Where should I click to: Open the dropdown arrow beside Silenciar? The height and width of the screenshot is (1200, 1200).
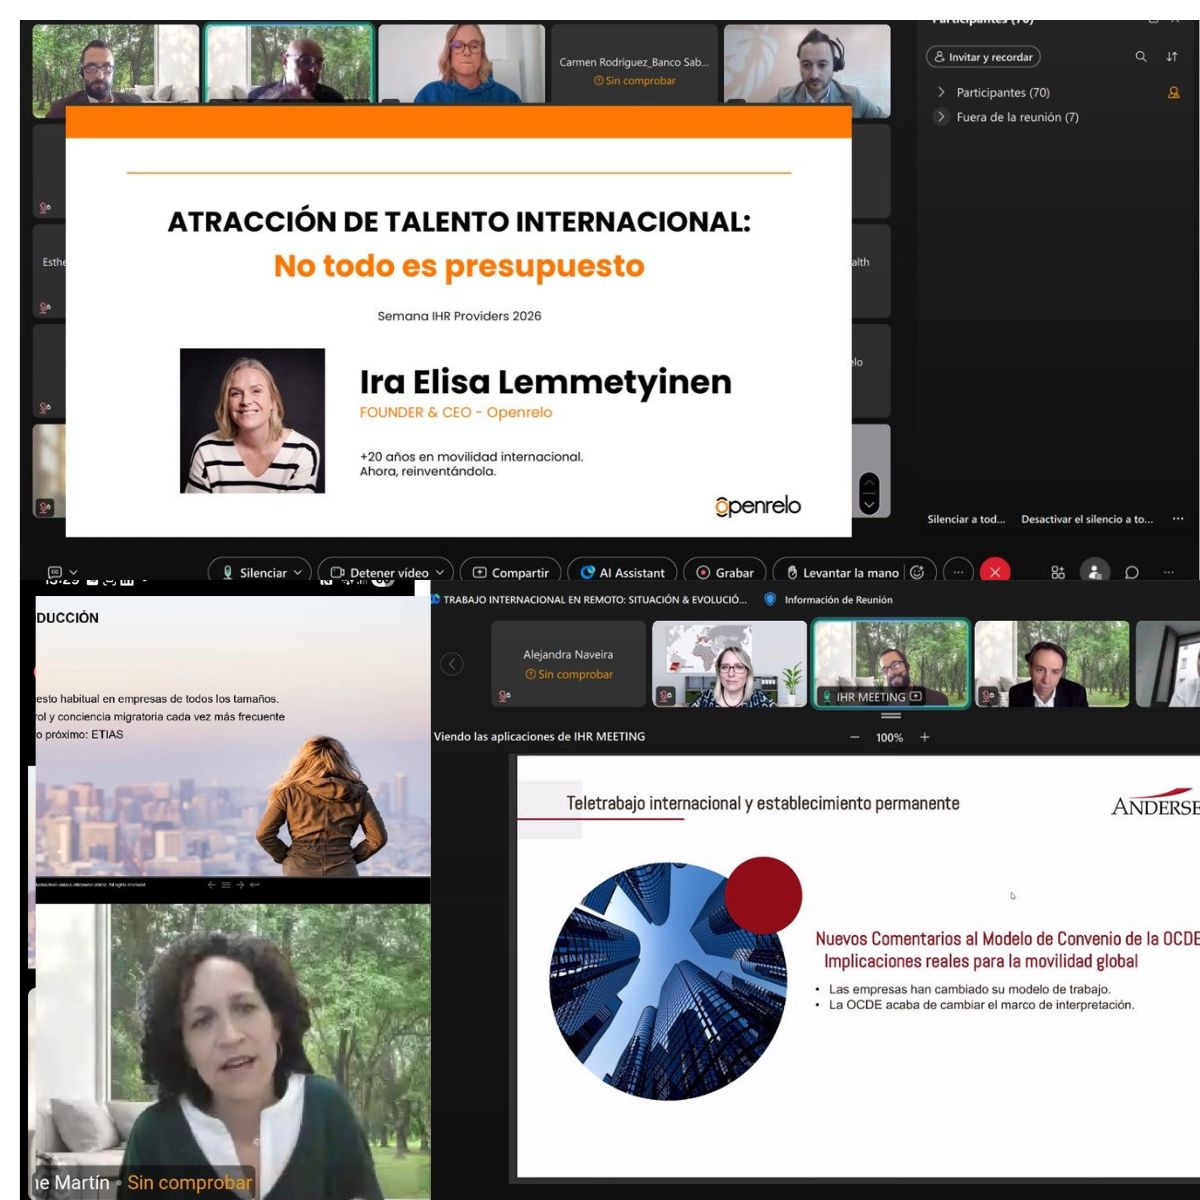pos(298,573)
